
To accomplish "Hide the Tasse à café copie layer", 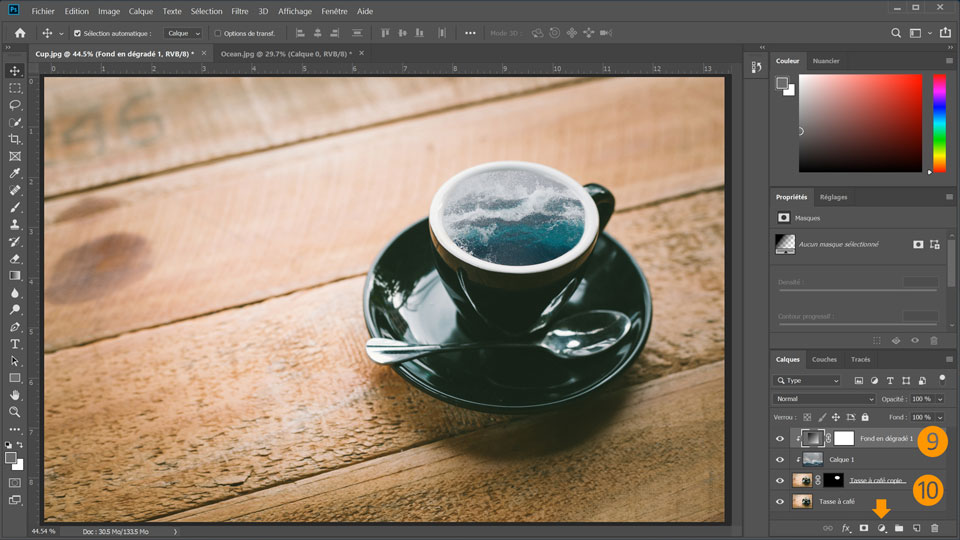I will coord(779,481).
